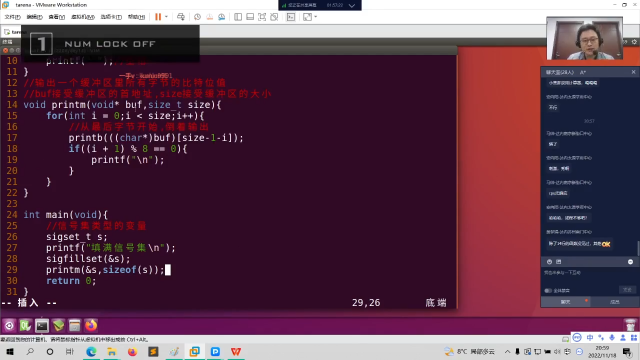This screenshot has width=640, height=360.
Task: Click the Cortana circle on the taskbar
Action: coord(50,351)
